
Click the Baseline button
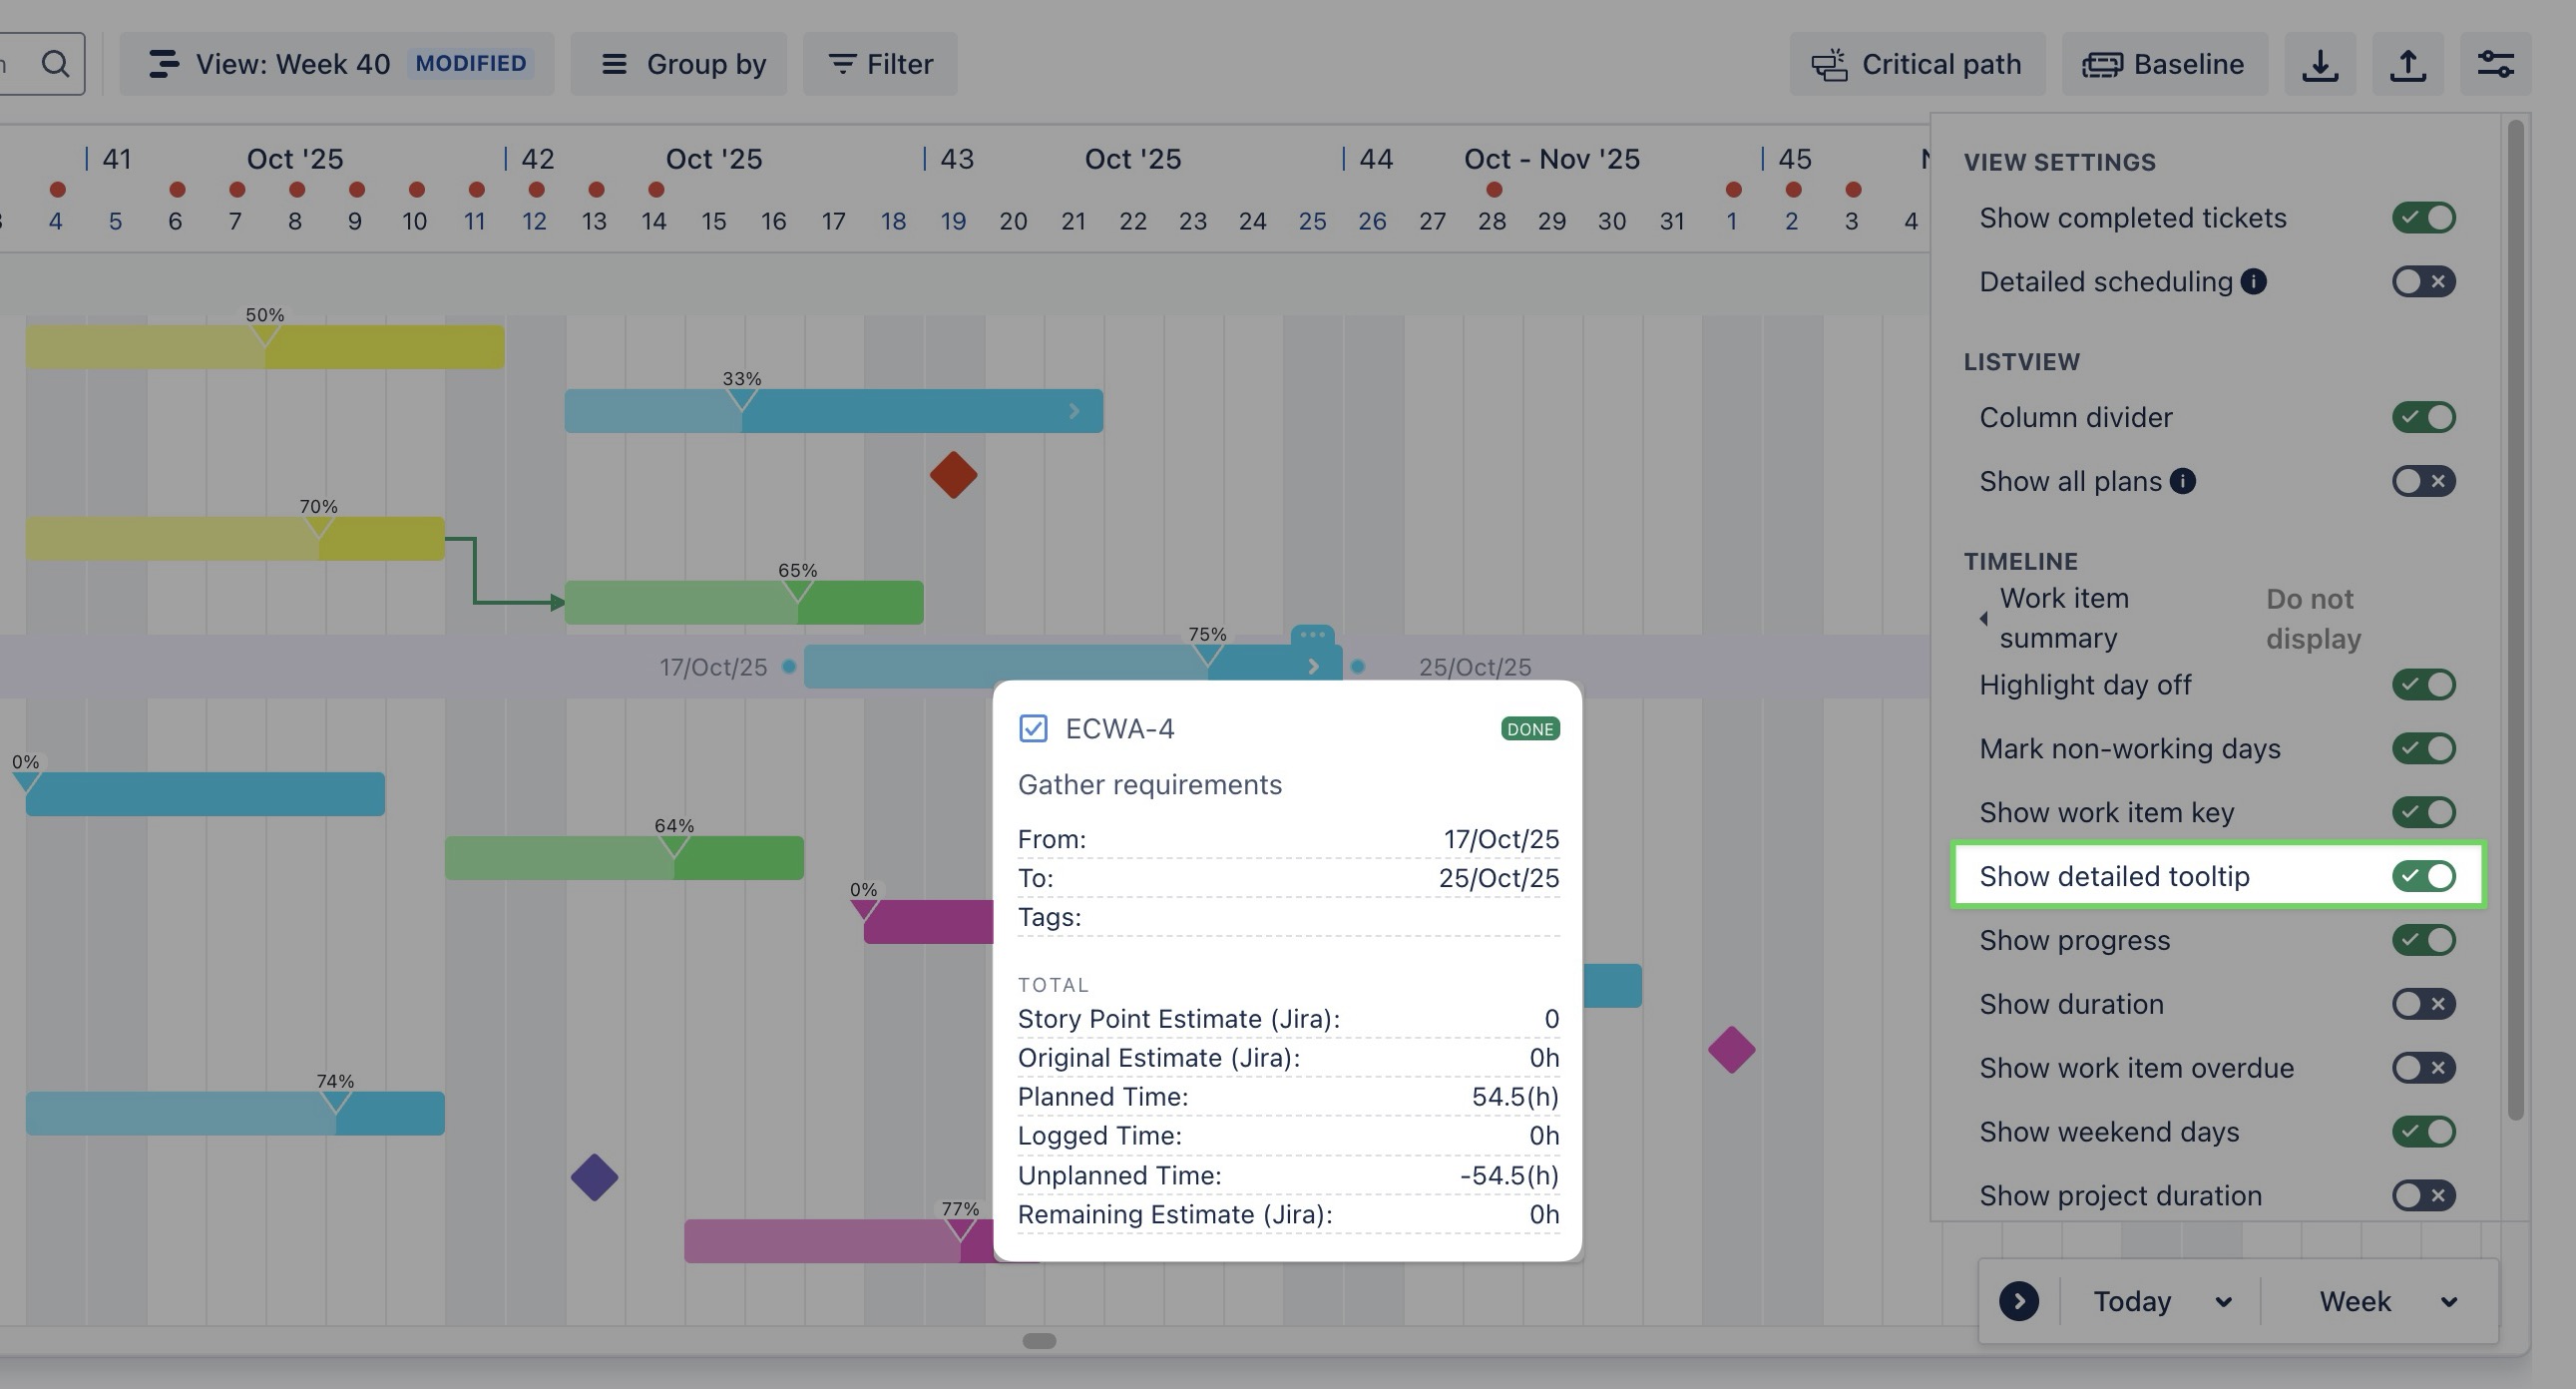point(2164,64)
